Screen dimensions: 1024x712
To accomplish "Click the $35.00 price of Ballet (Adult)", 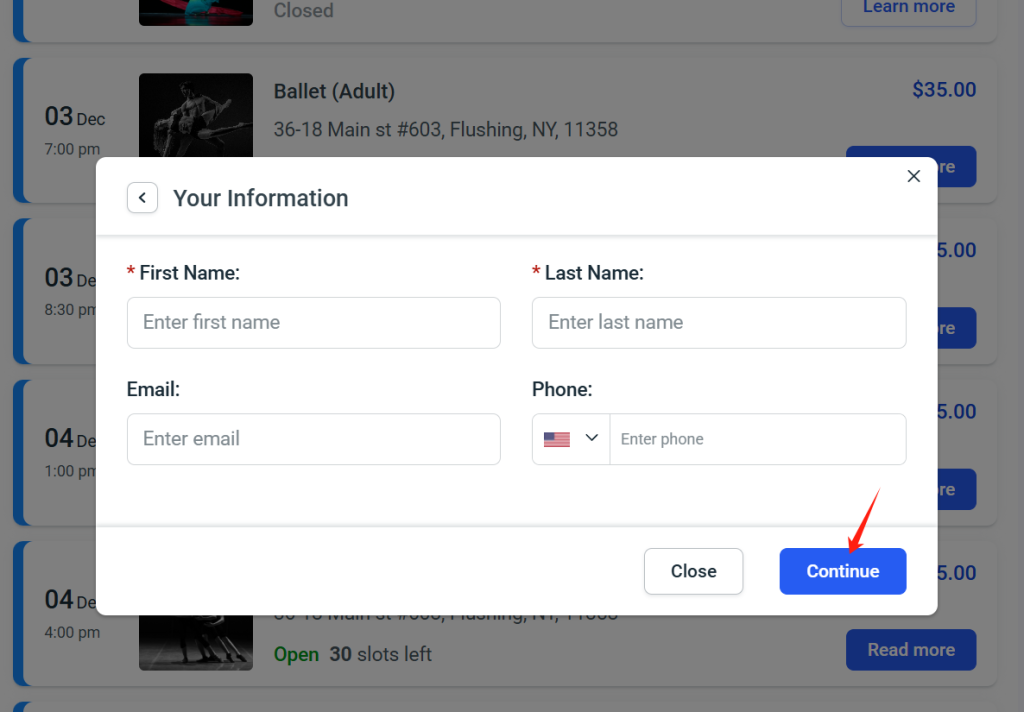I will 944,90.
